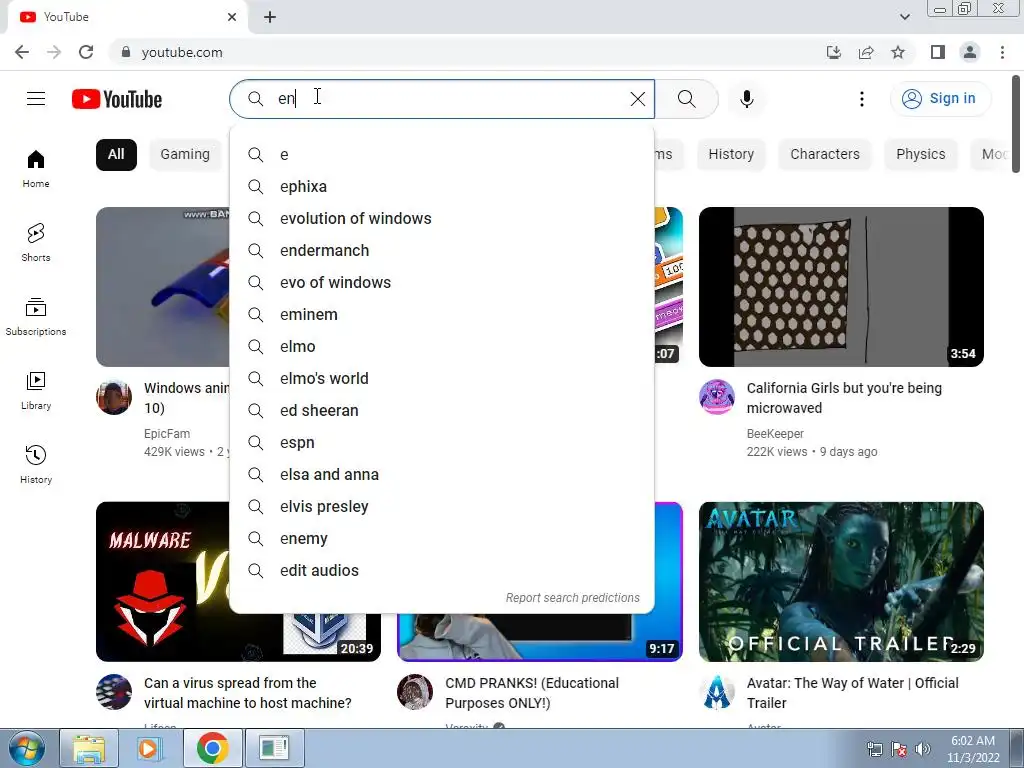The height and width of the screenshot is (768, 1024).
Task: Pick the 'ed sheeran' suggestion
Action: [x=442, y=411]
